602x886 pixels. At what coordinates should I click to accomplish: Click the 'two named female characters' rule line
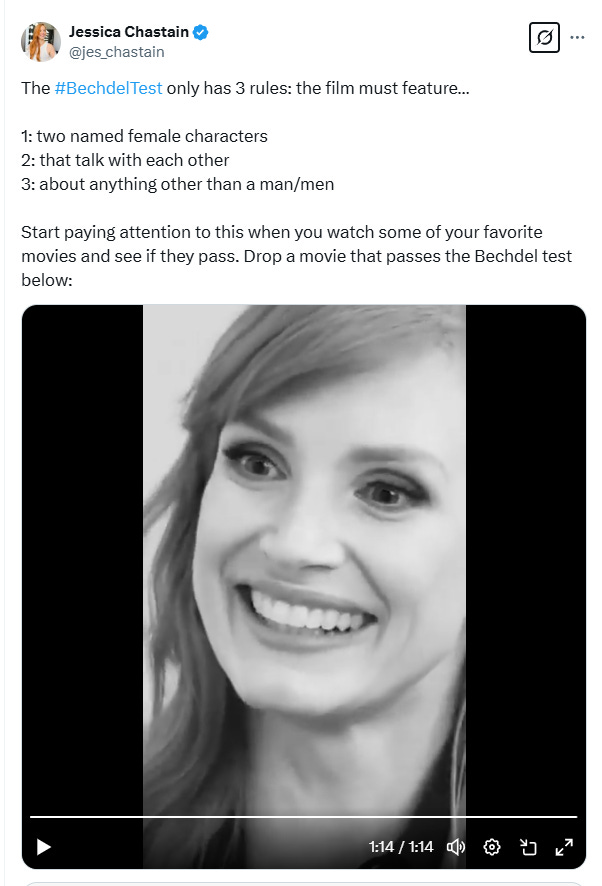point(145,136)
